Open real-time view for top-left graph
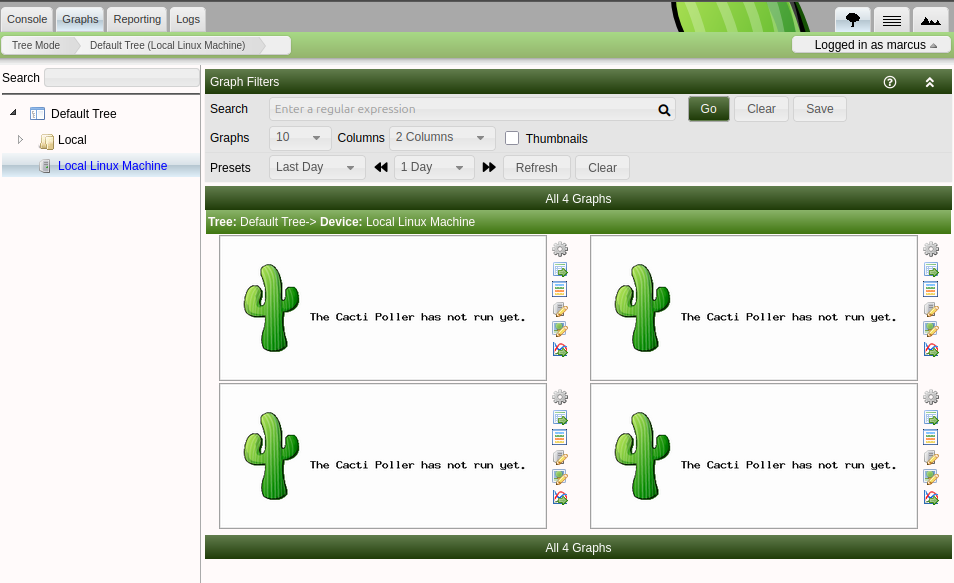The width and height of the screenshot is (954, 583). (560, 349)
